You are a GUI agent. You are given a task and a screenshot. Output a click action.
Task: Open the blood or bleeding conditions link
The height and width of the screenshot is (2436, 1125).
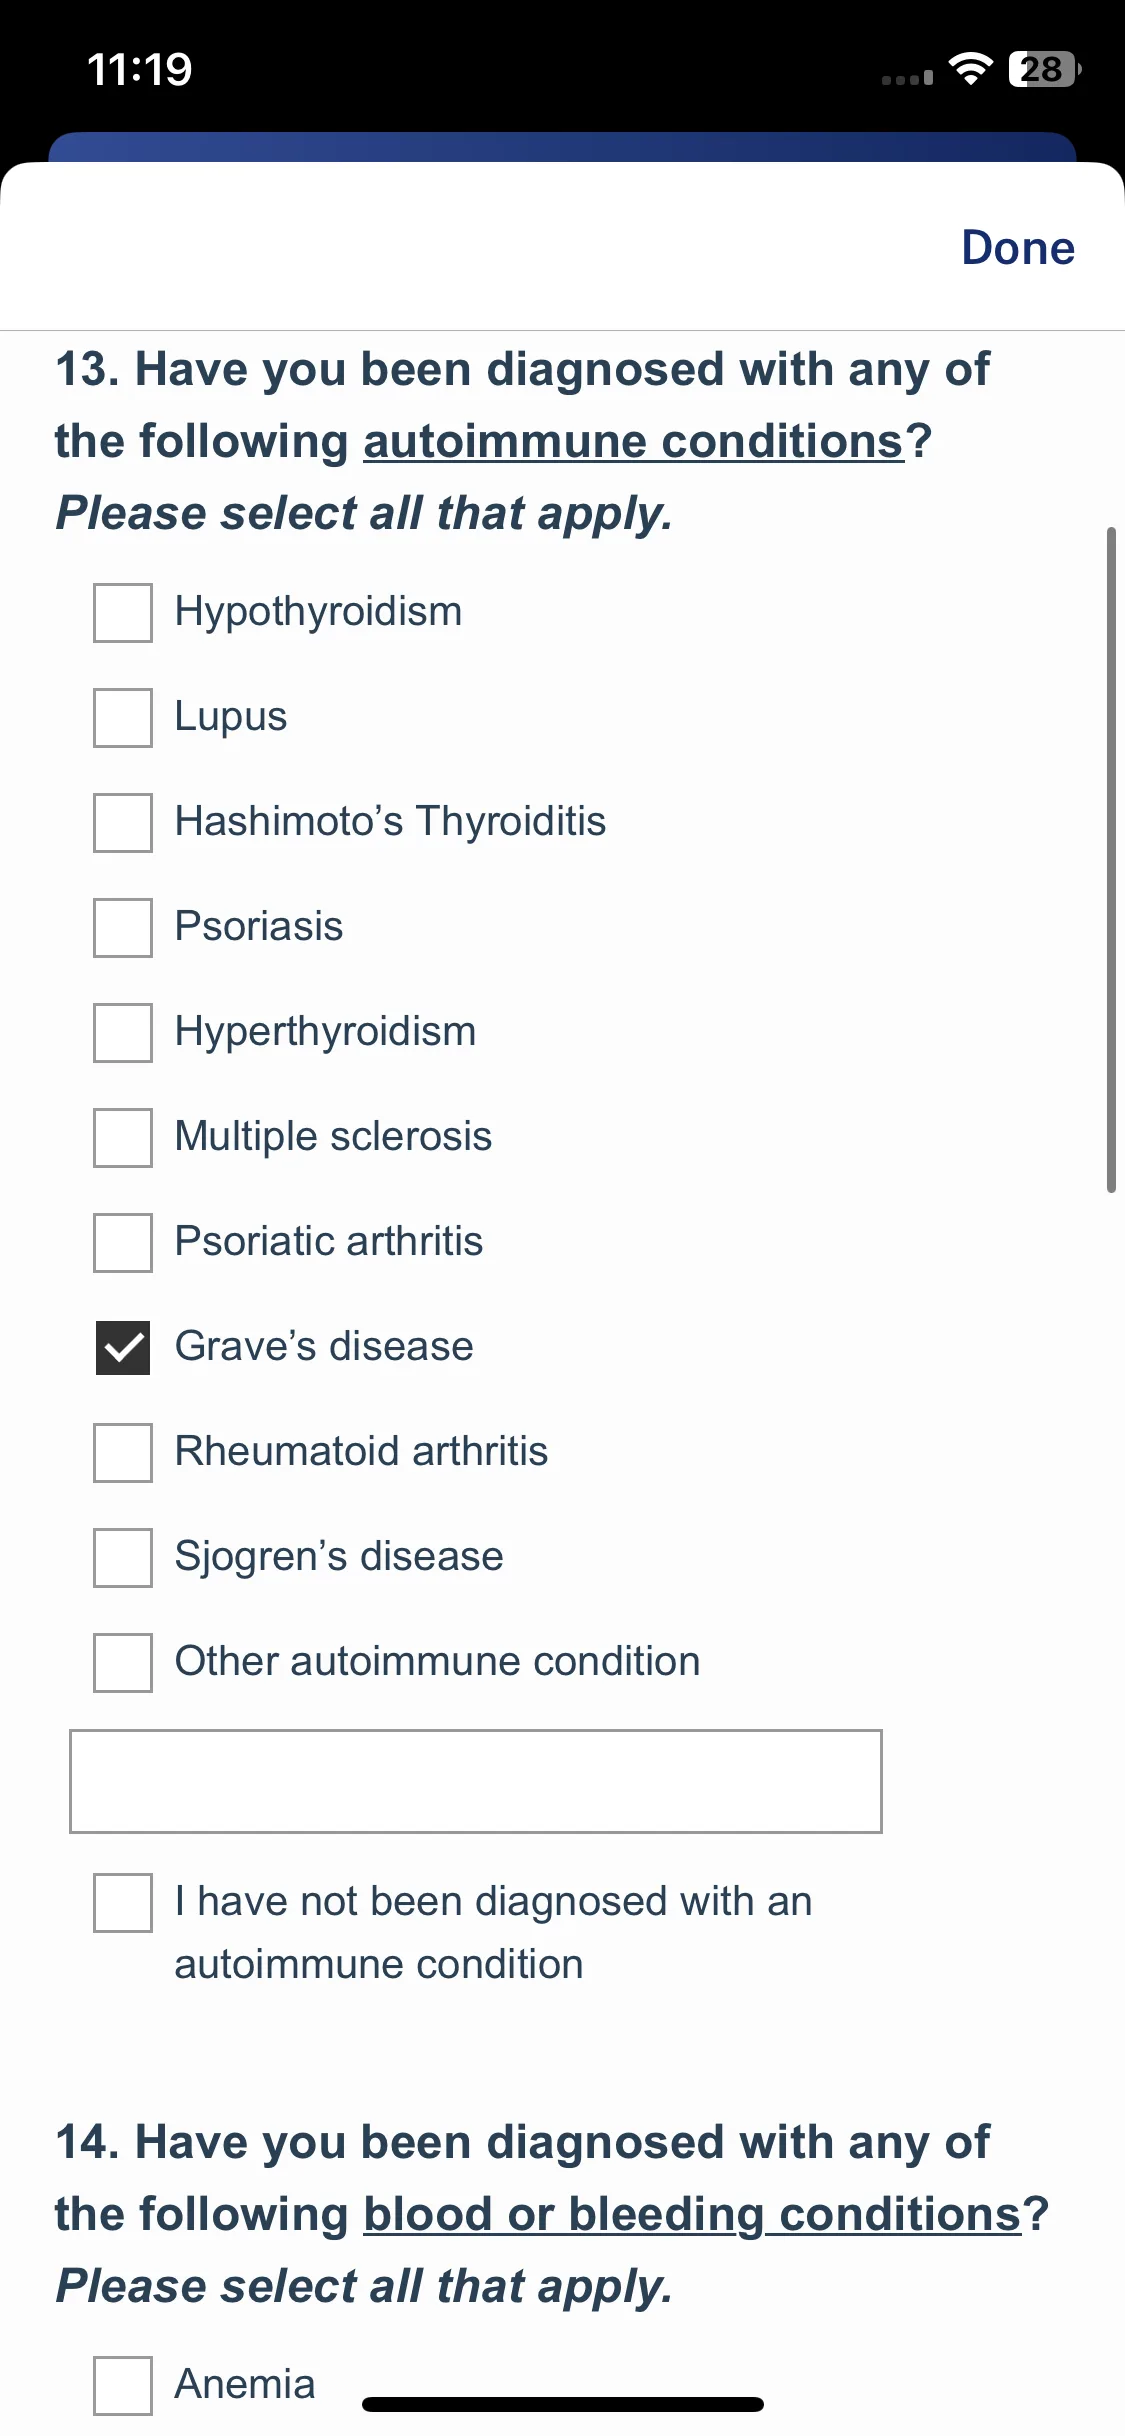tap(692, 2214)
